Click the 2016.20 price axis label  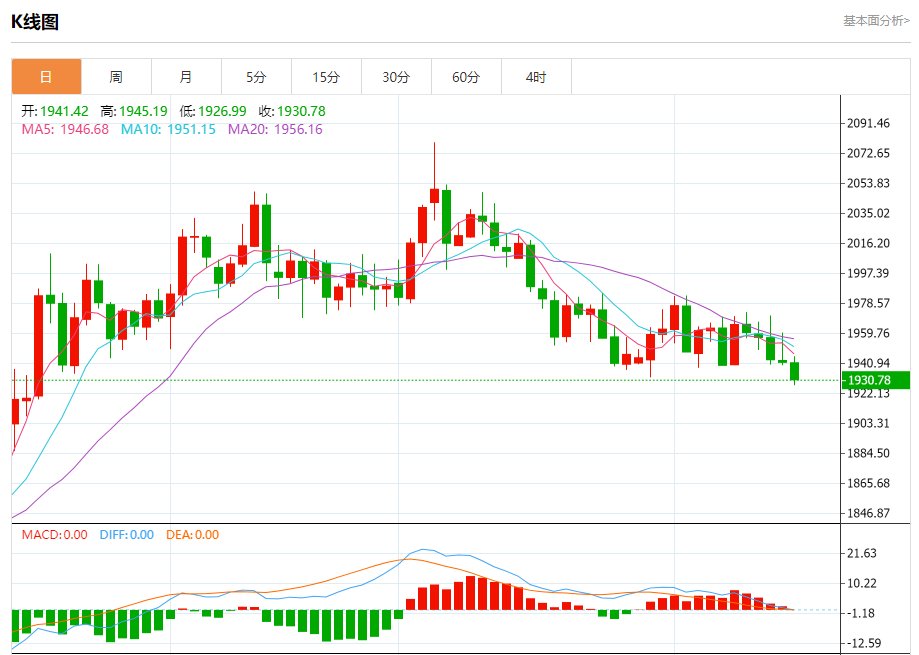click(868, 243)
